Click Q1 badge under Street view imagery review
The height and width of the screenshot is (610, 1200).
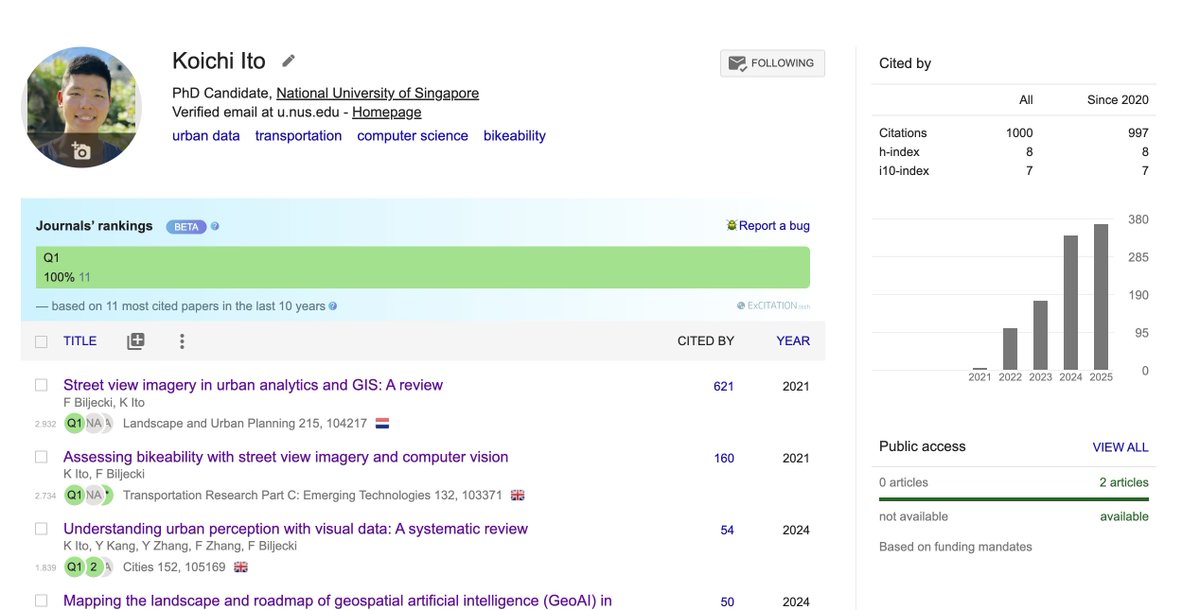click(74, 423)
